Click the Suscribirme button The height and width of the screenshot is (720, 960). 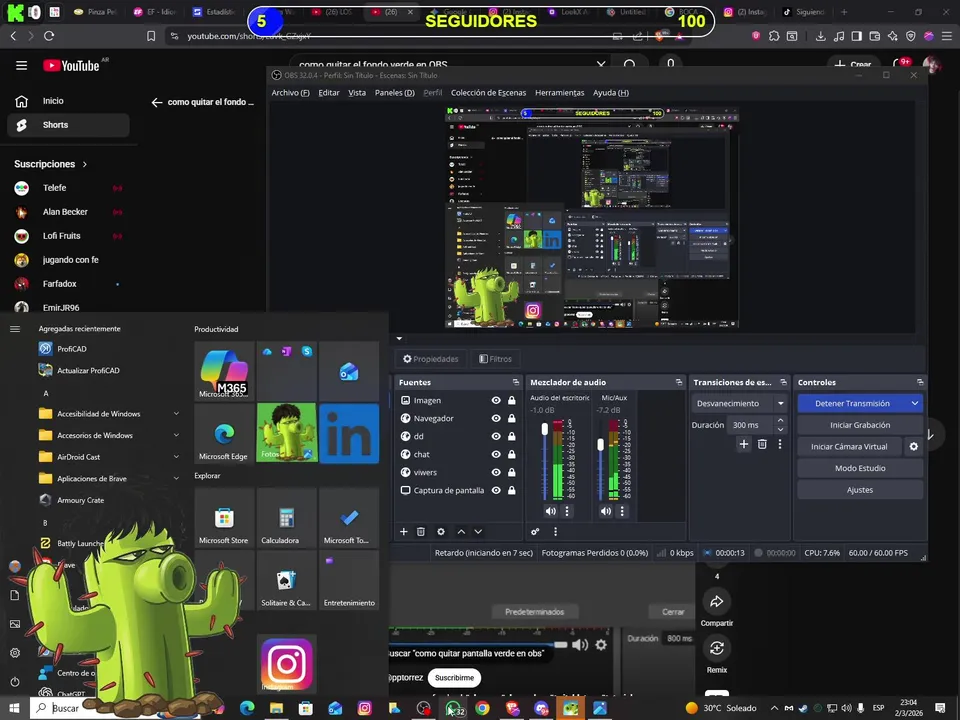coord(454,678)
